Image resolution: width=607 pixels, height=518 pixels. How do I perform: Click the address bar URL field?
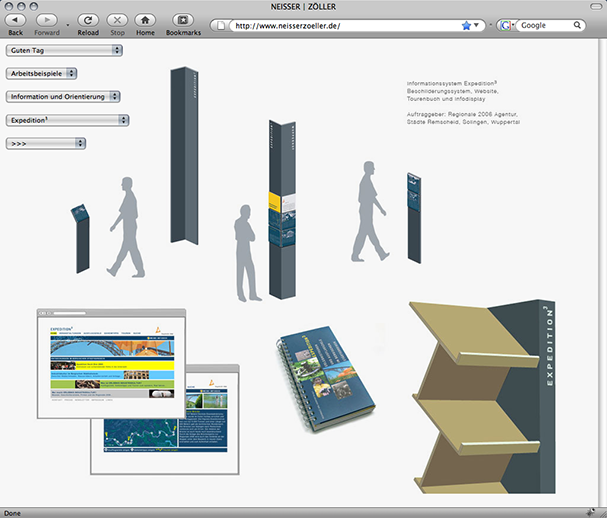point(340,25)
